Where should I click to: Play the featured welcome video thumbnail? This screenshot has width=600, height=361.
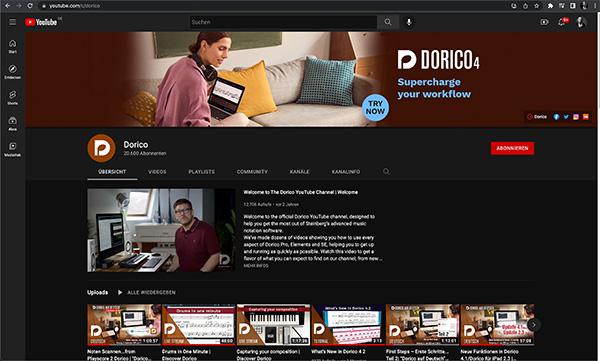pyautogui.click(x=161, y=230)
